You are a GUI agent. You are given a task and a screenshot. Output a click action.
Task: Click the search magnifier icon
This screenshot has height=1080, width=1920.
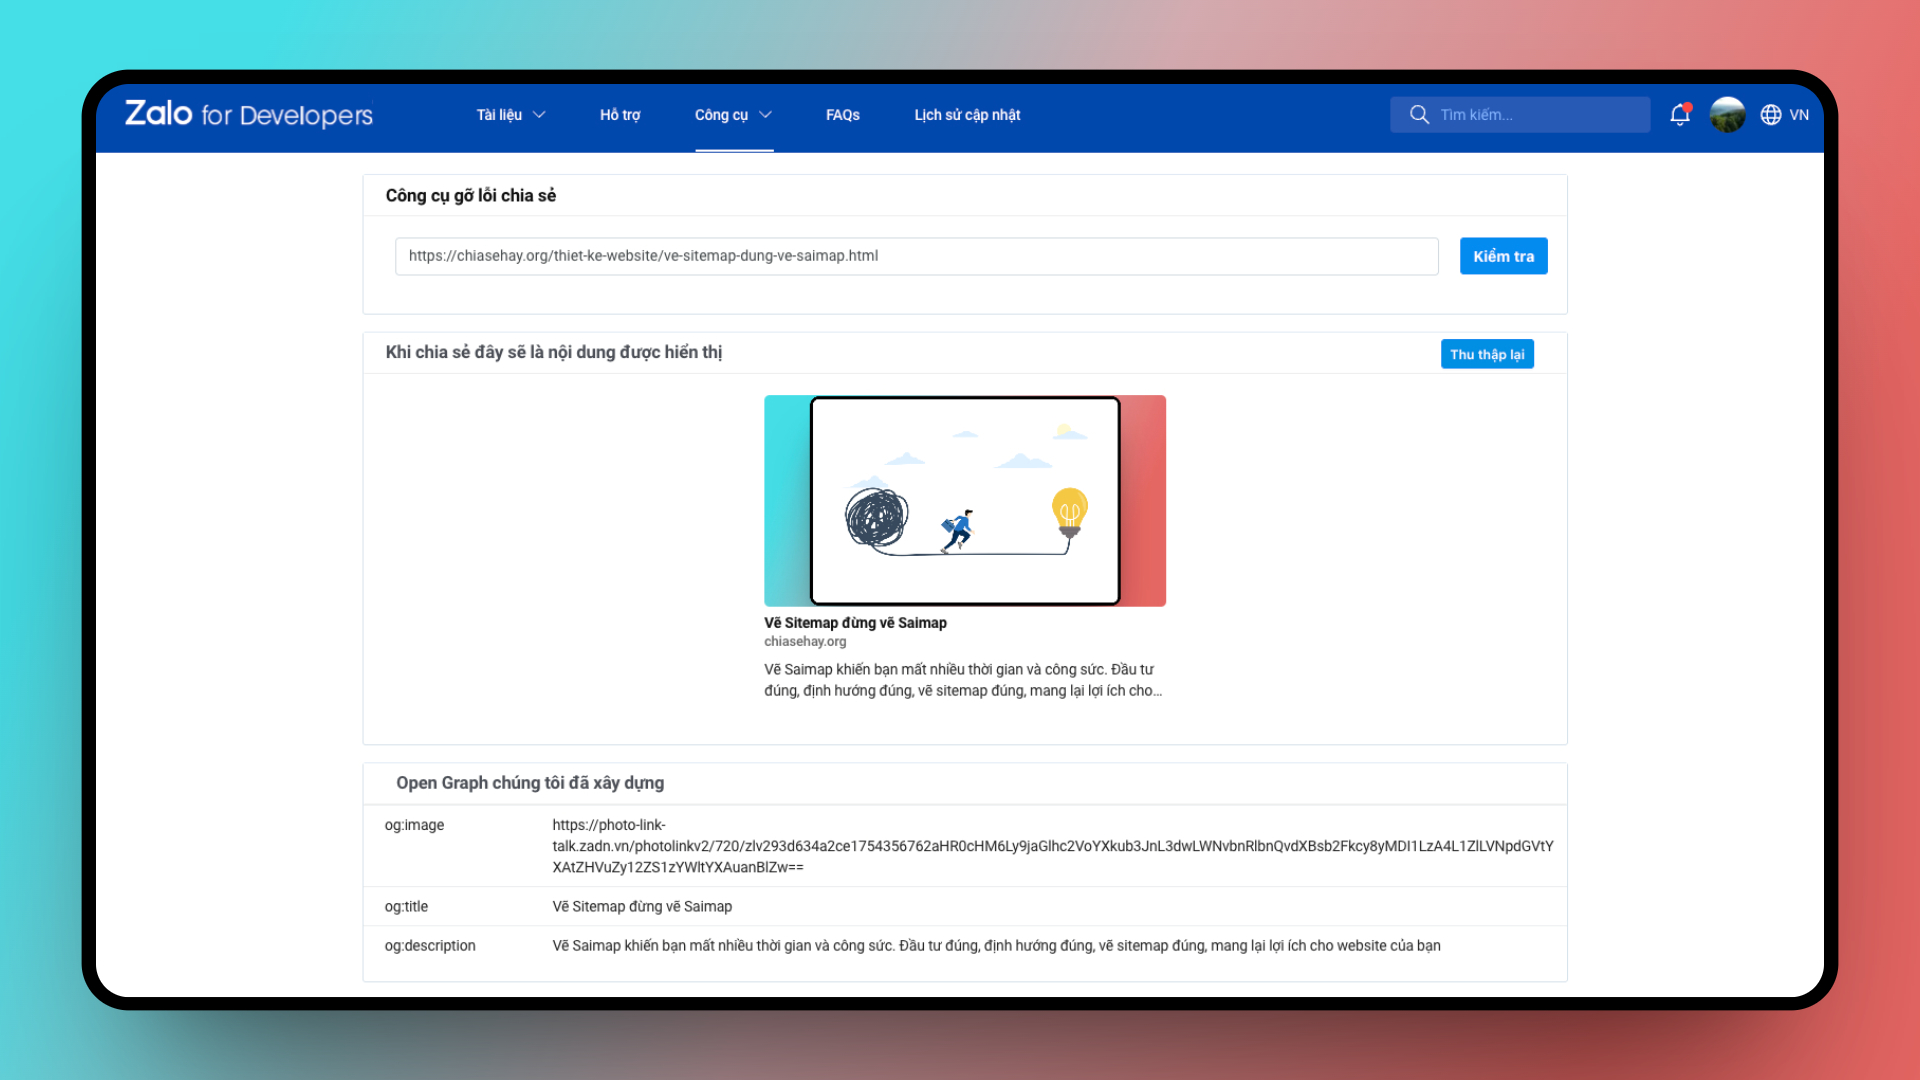(x=1419, y=115)
